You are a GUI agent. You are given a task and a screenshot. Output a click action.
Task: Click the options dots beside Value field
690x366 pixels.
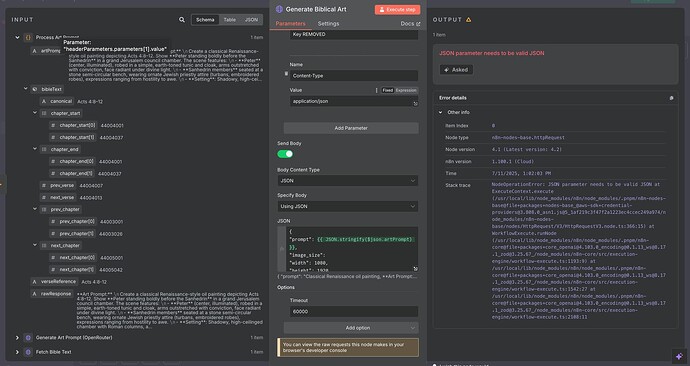pyautogui.click(x=376, y=90)
